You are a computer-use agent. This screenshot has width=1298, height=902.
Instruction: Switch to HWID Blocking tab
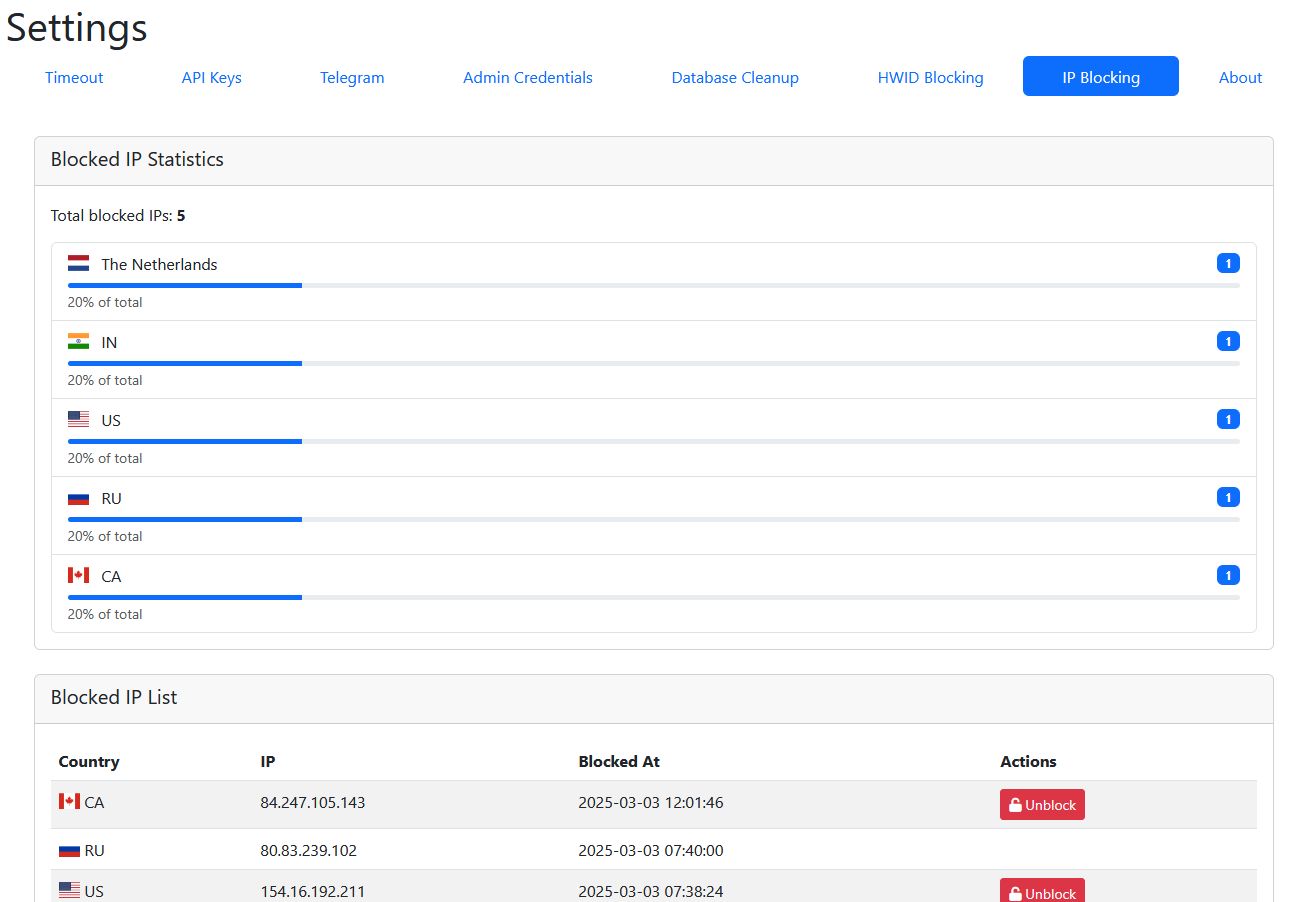coord(930,77)
